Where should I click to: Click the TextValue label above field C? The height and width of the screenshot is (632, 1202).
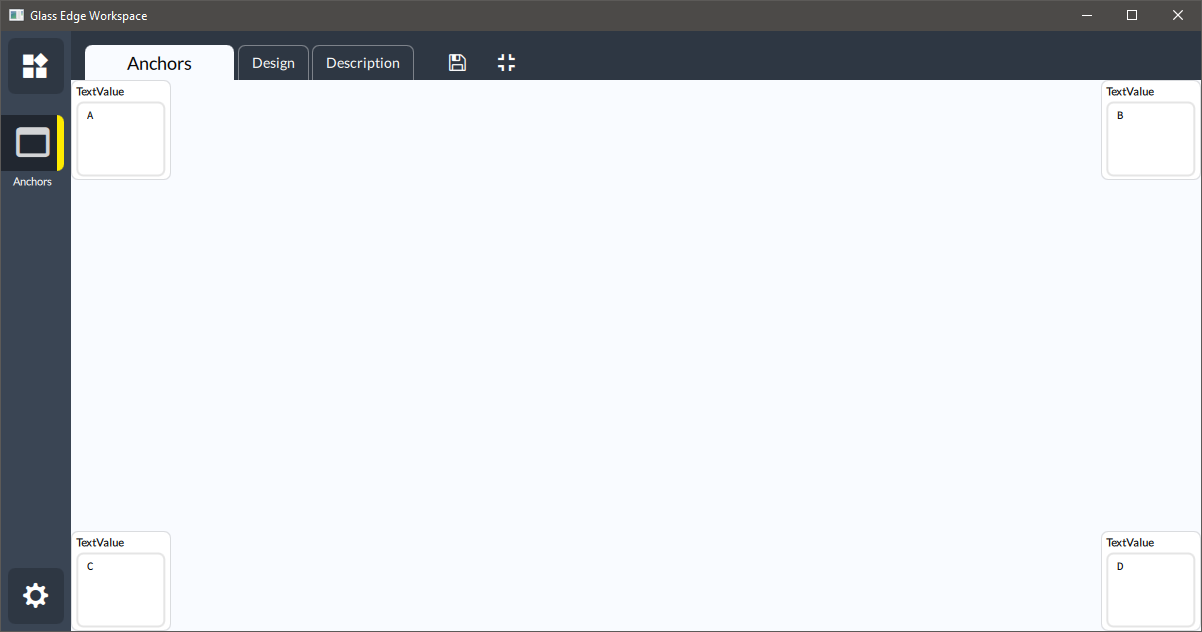click(x=100, y=542)
